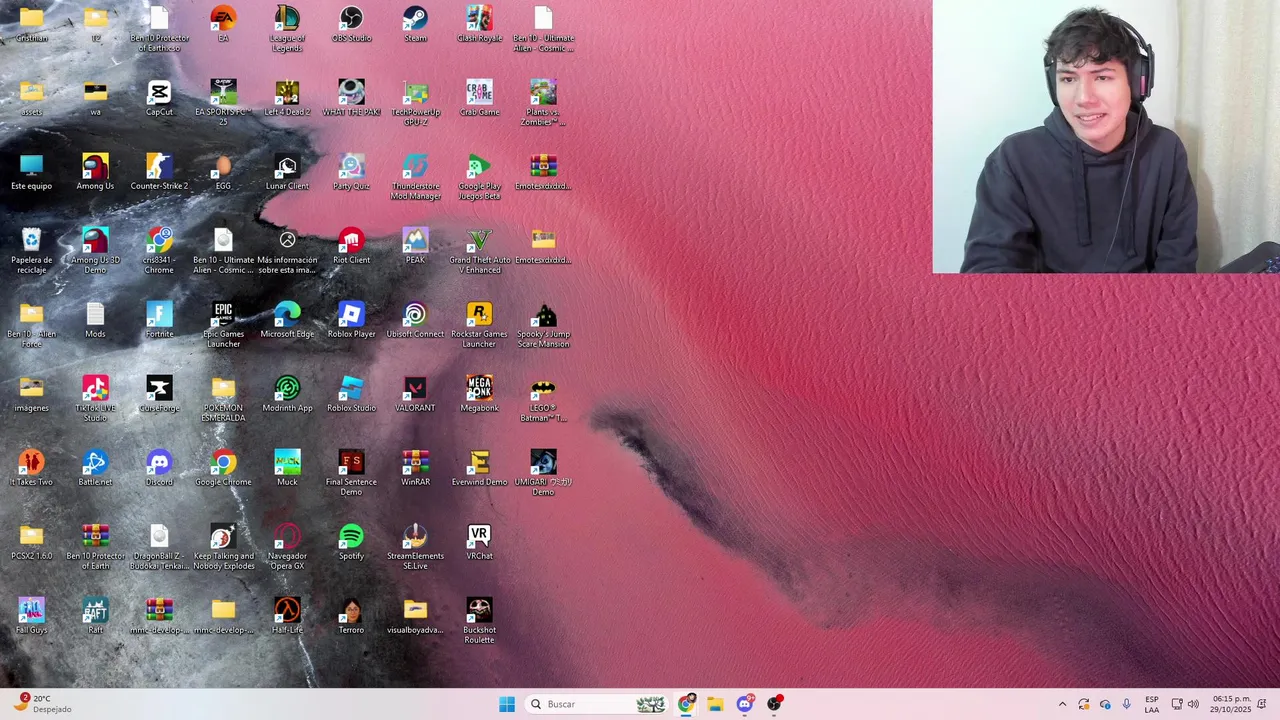Select the Crab Game desktop icon

click(479, 98)
